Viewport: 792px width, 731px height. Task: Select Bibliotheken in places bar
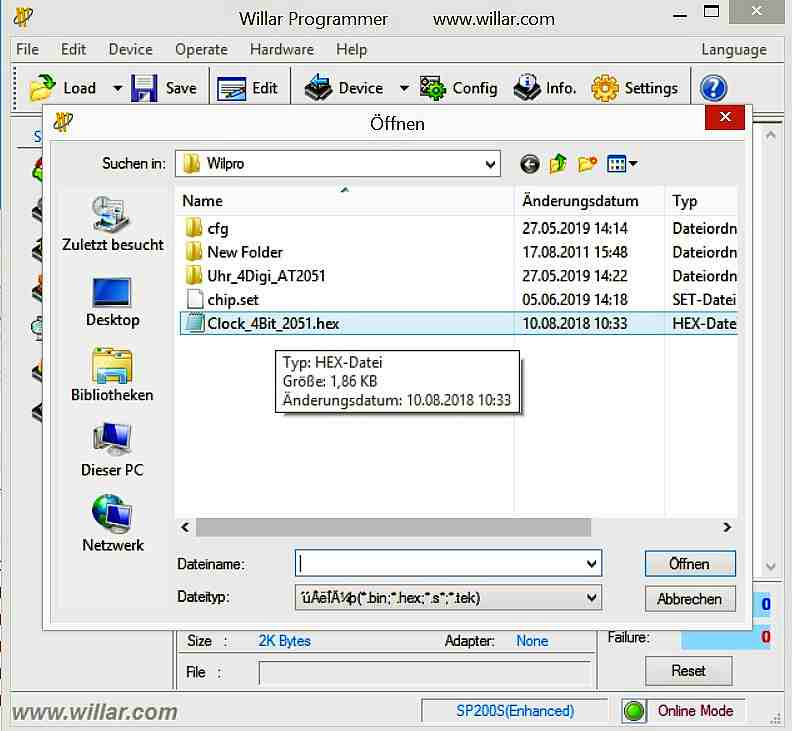click(x=112, y=374)
